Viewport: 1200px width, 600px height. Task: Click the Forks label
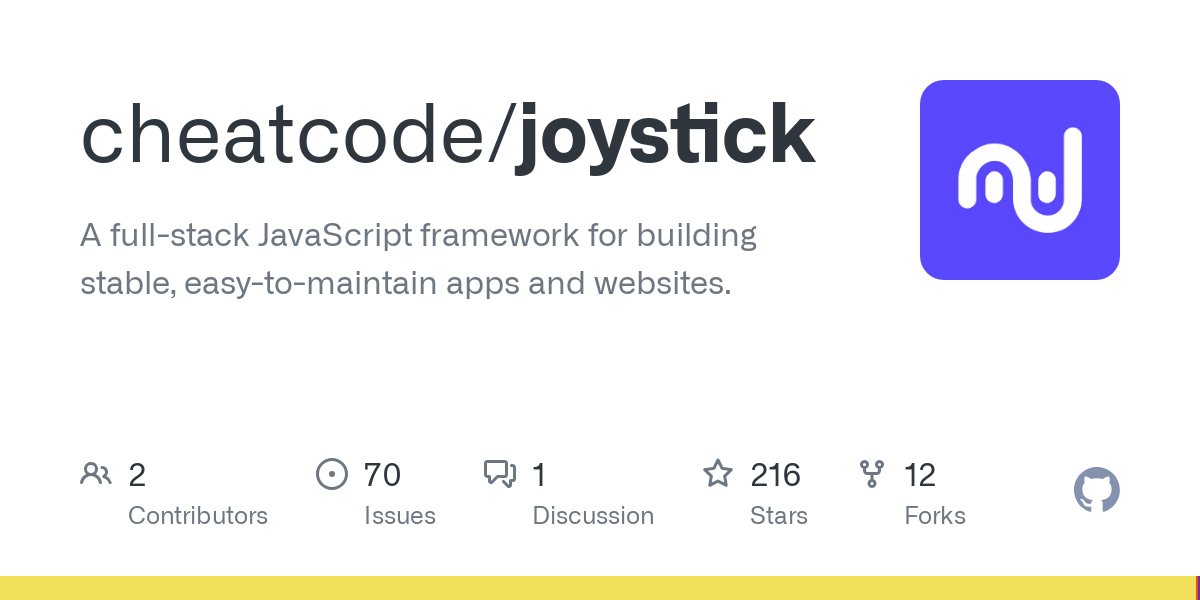coord(935,516)
